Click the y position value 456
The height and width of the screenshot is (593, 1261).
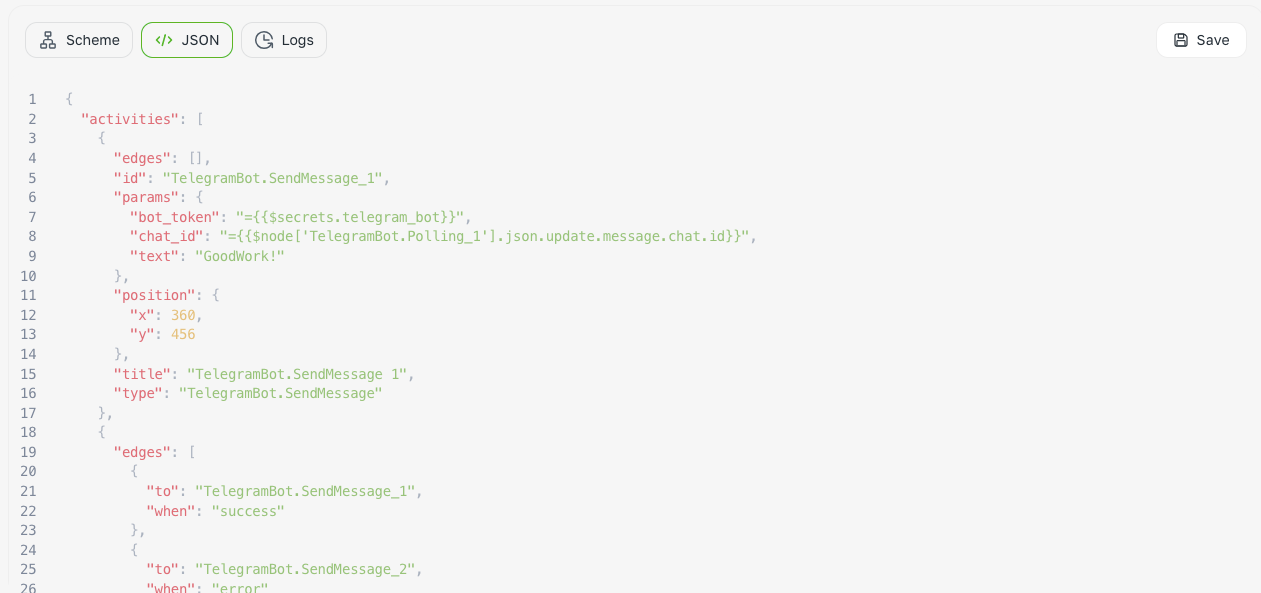tap(183, 334)
